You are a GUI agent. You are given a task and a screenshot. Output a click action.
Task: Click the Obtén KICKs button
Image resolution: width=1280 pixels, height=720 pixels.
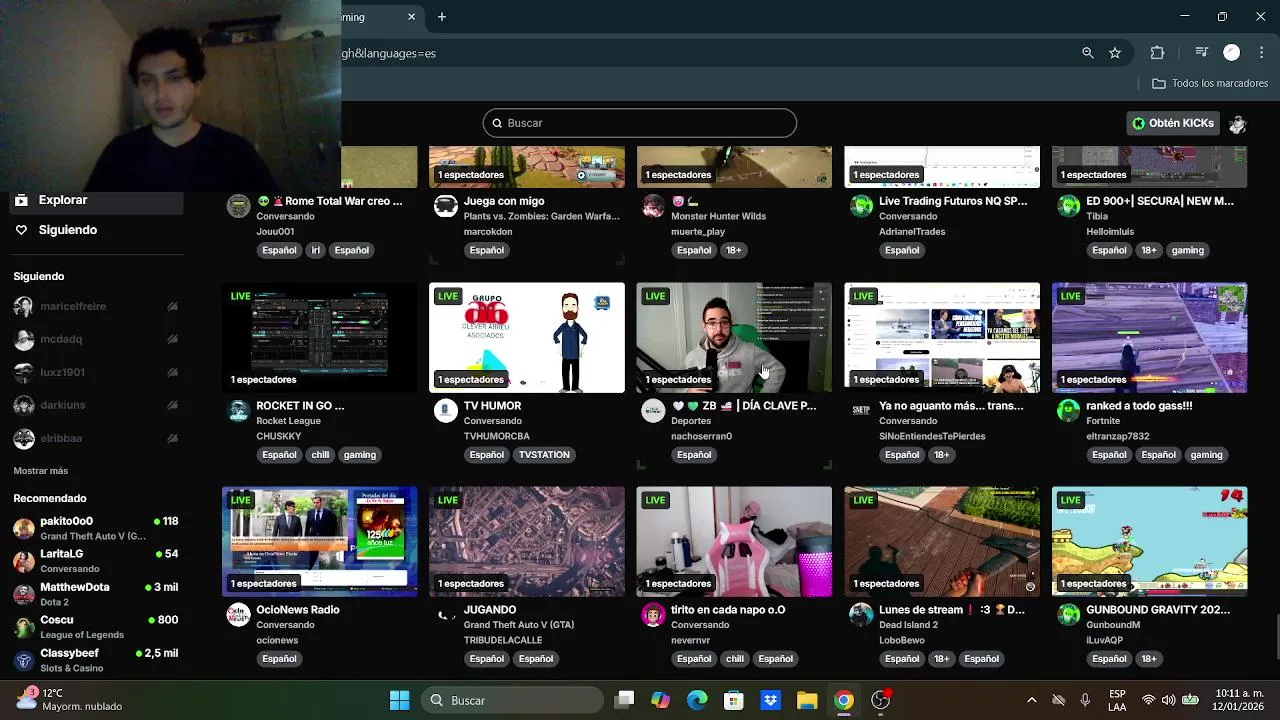pyautogui.click(x=1172, y=123)
